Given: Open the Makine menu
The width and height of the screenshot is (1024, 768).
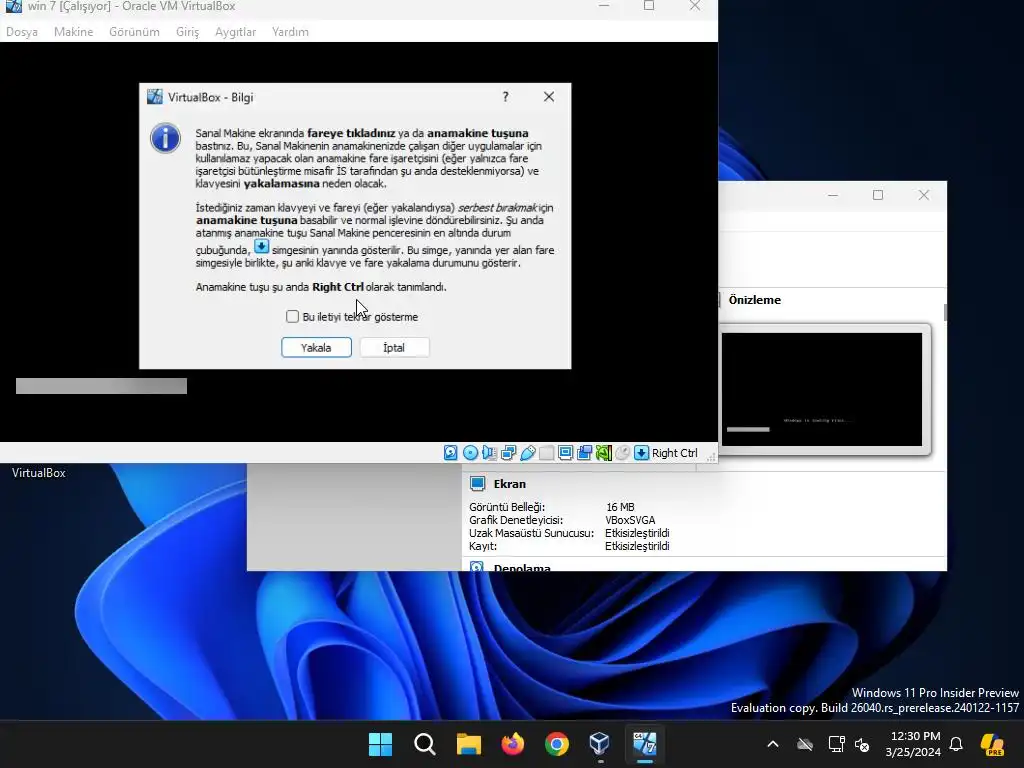Looking at the screenshot, I should (73, 31).
